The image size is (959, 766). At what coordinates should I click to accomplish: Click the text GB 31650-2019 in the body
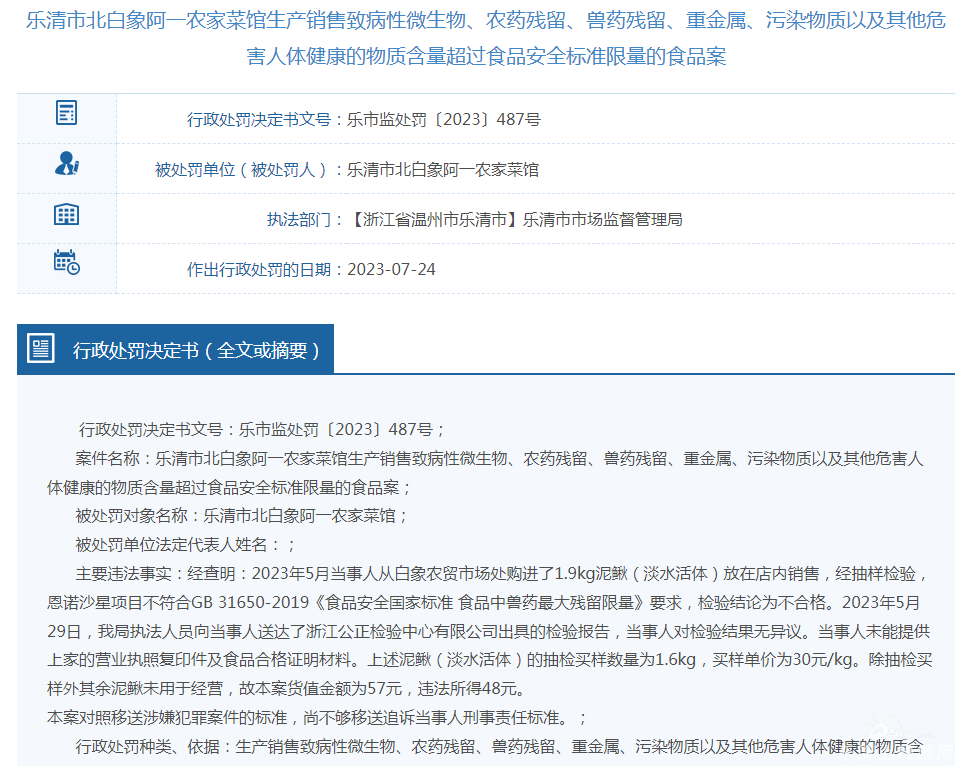(x=250, y=603)
